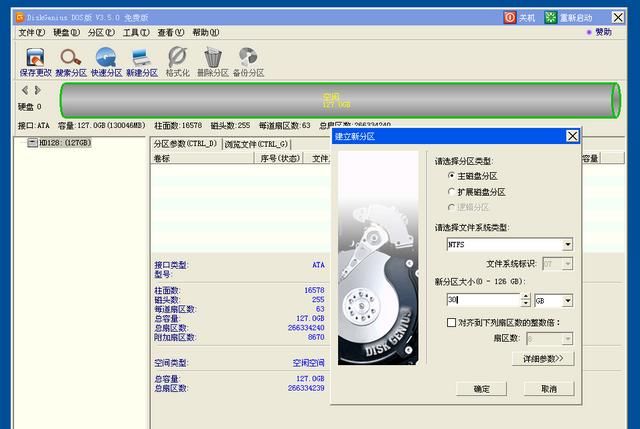This screenshot has width=640, height=429.
Task: Switch to the 浏览文件(CTRL_G) tab
Action: click(256, 144)
